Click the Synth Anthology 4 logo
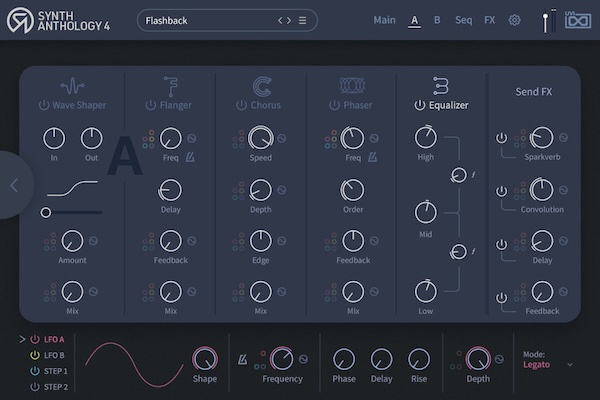The width and height of the screenshot is (600, 400). click(58, 21)
